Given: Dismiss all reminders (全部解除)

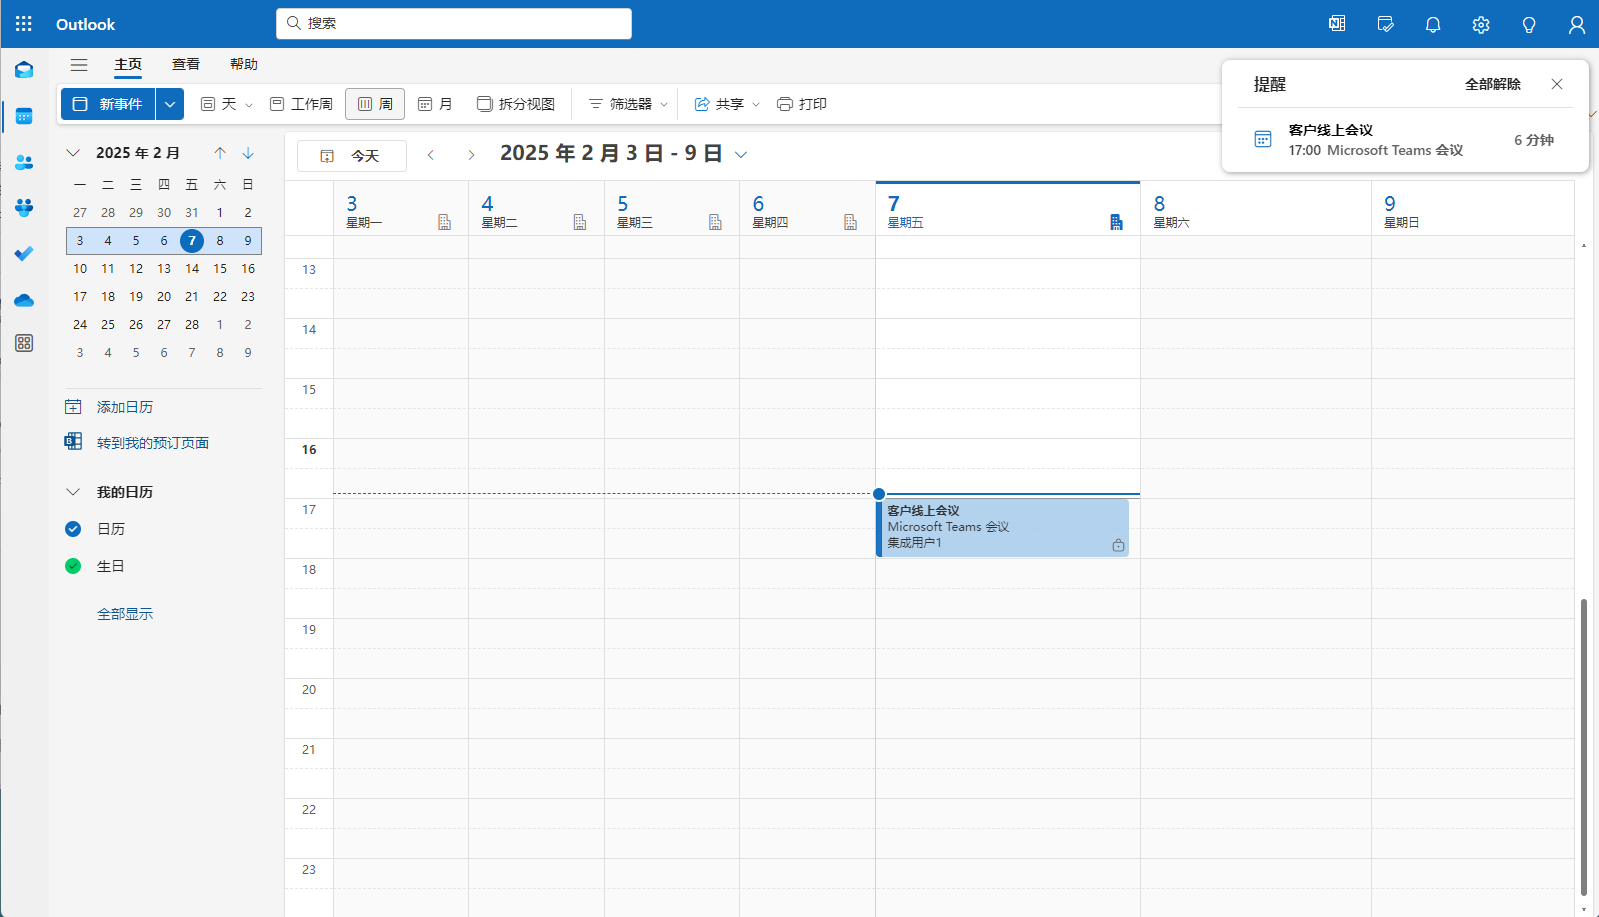Looking at the screenshot, I should coord(1493,84).
